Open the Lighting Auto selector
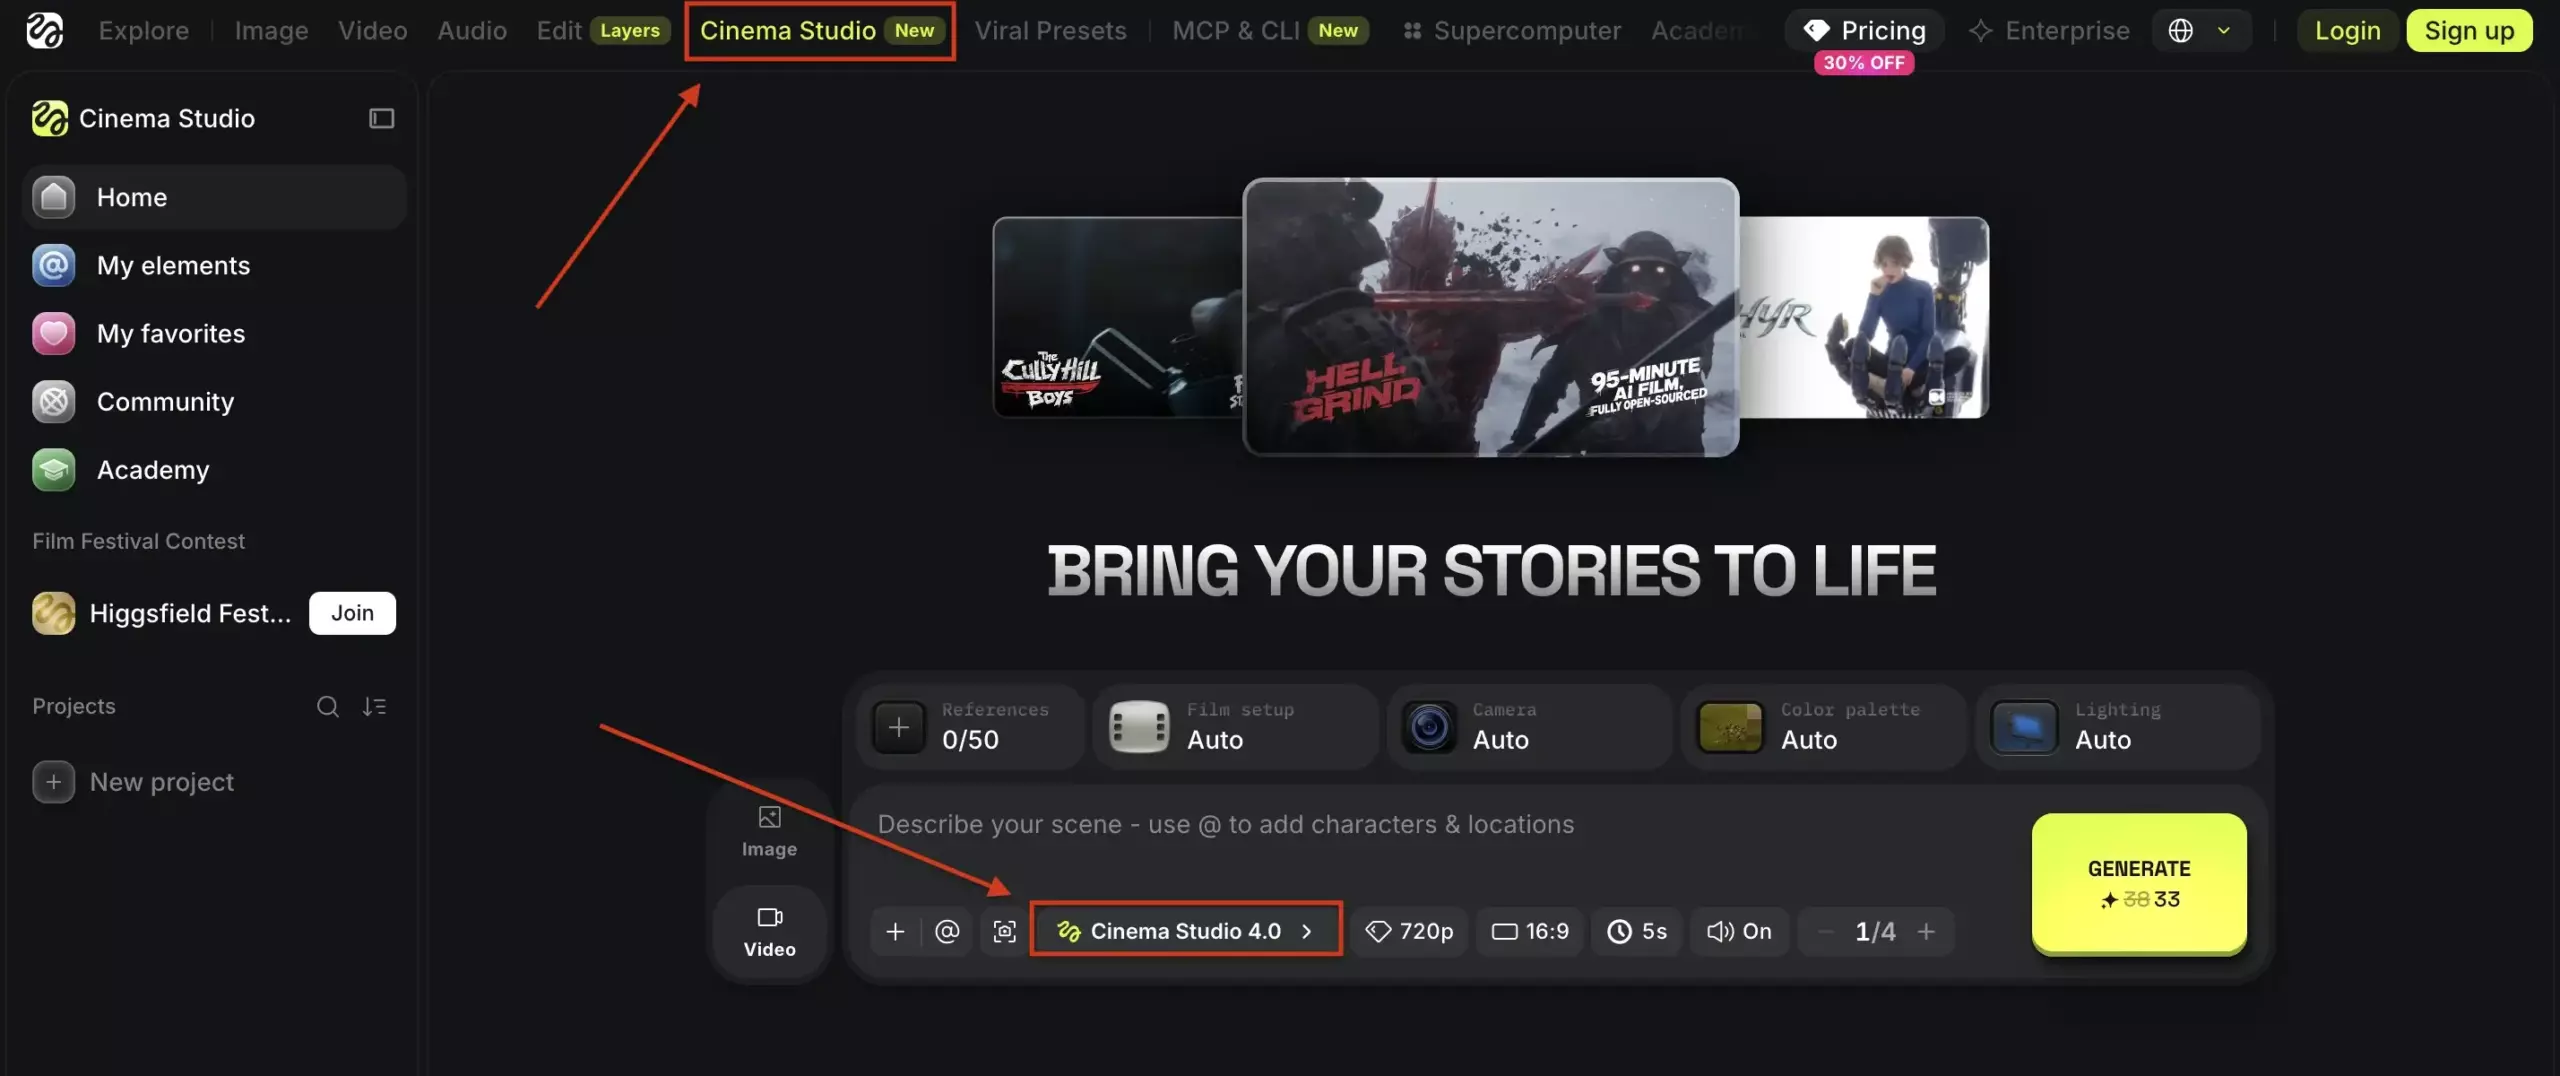The image size is (2560, 1076). [2118, 727]
